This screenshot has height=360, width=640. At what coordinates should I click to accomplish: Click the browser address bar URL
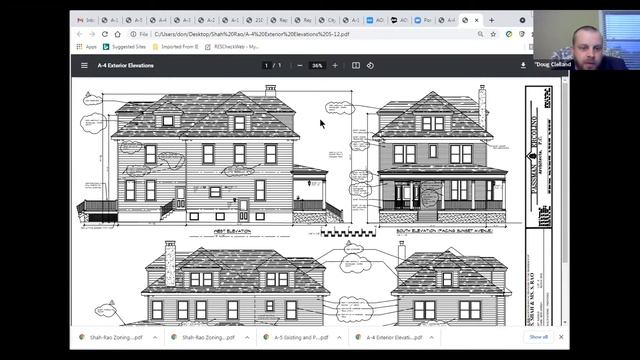[x=252, y=34]
